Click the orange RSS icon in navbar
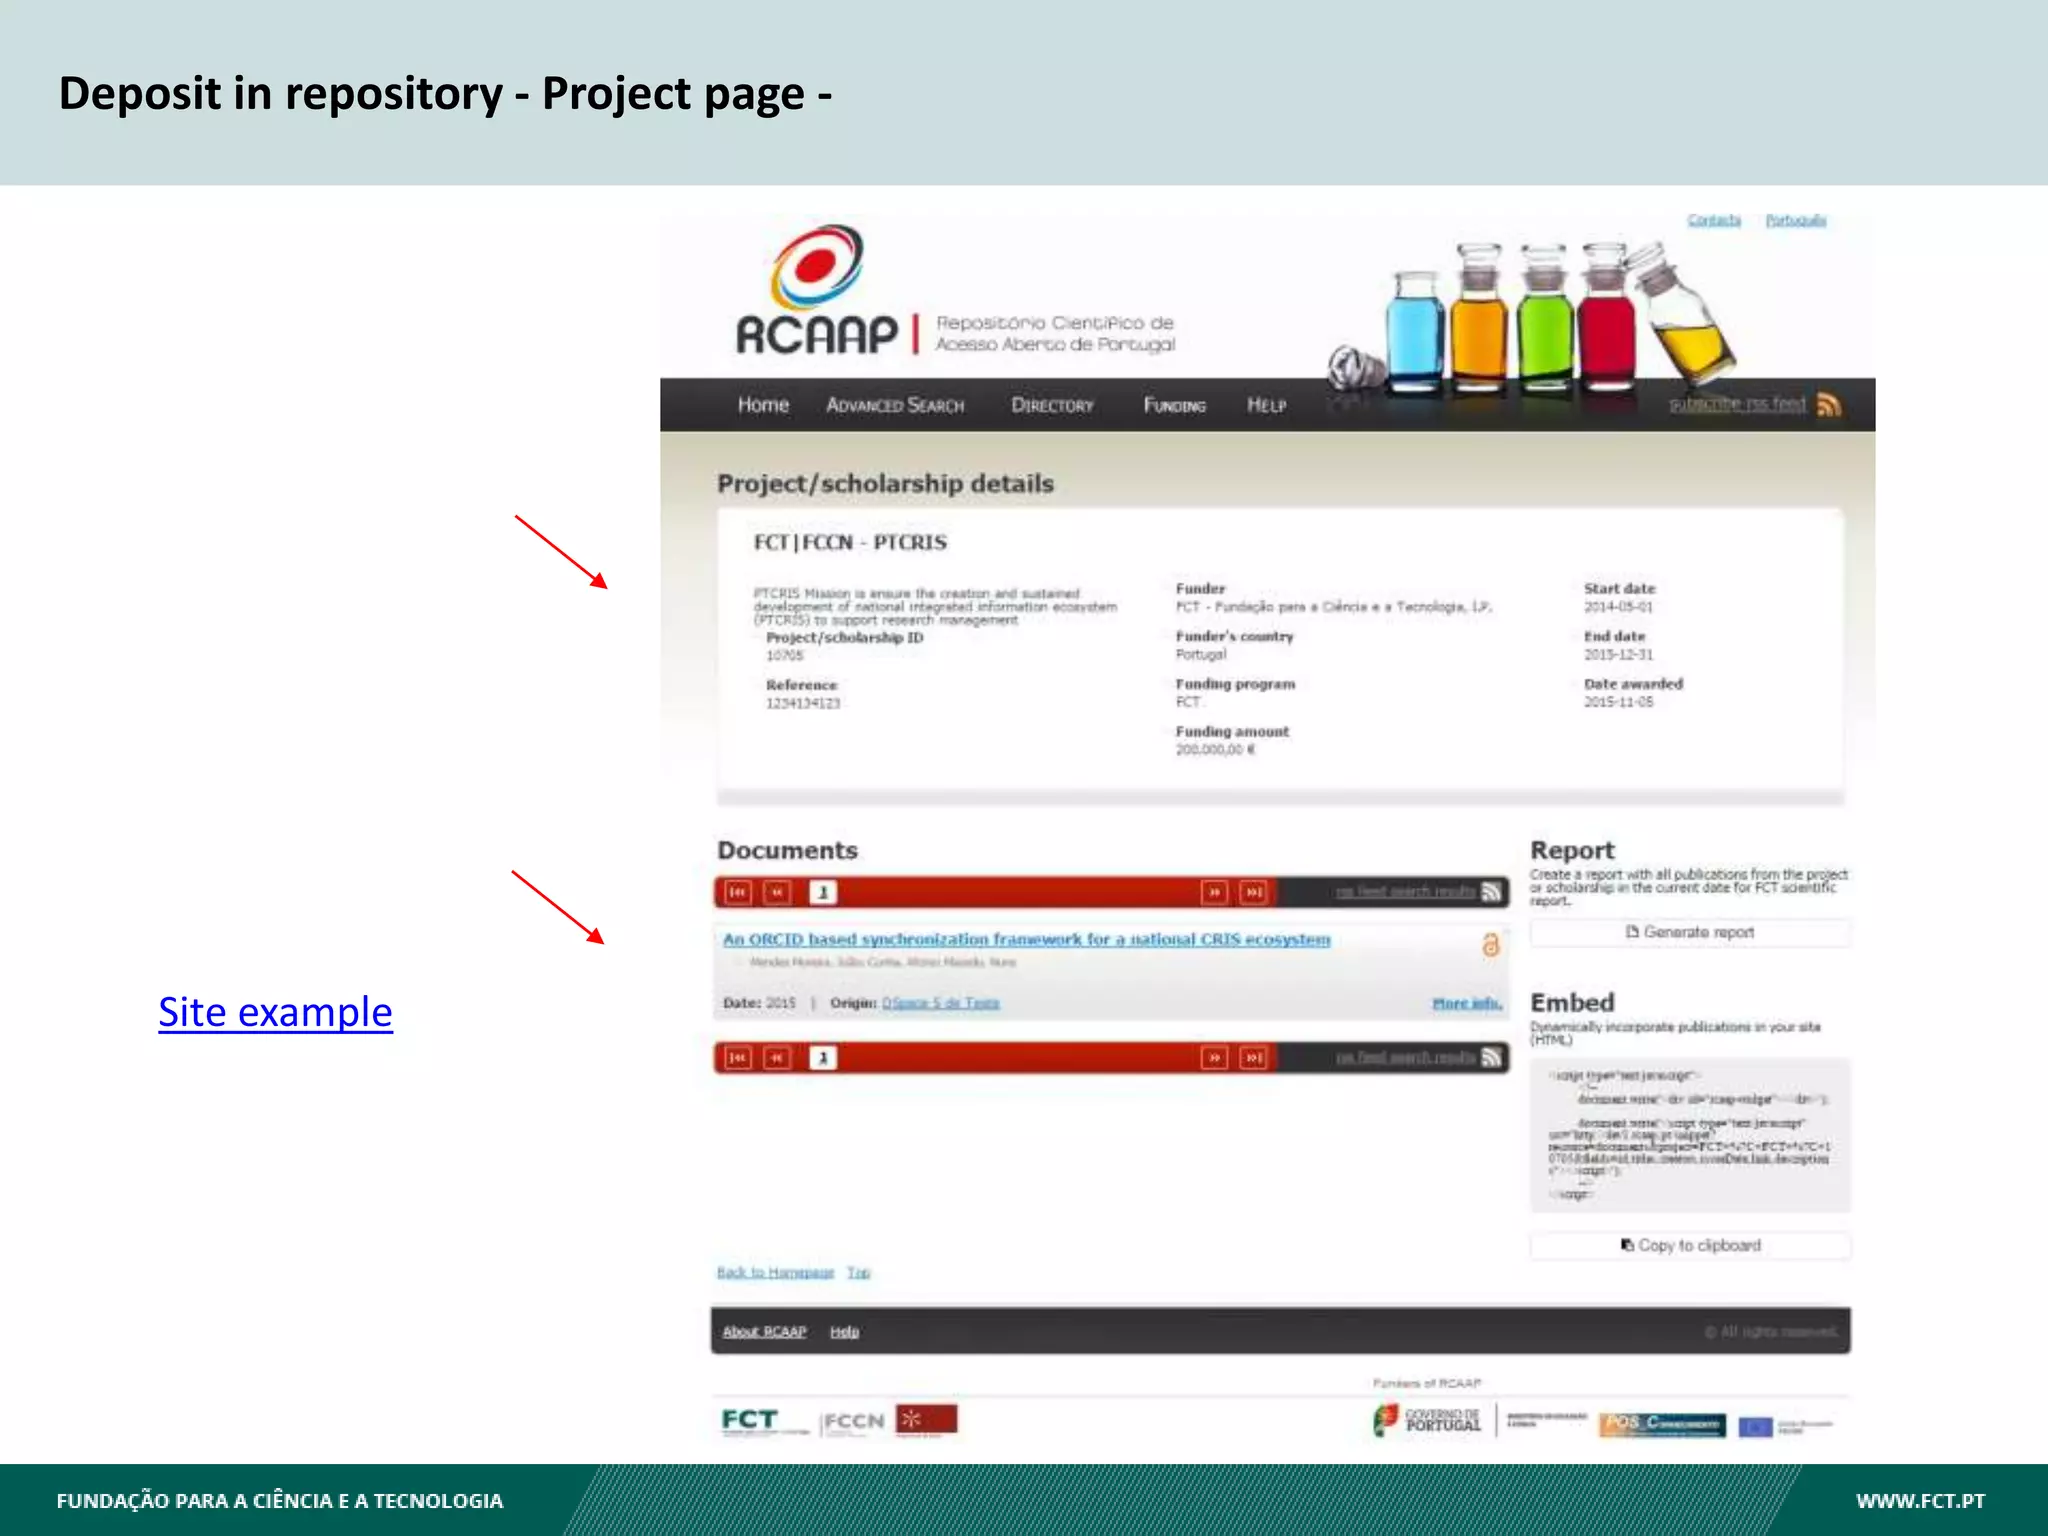The width and height of the screenshot is (2048, 1536). tap(1829, 405)
